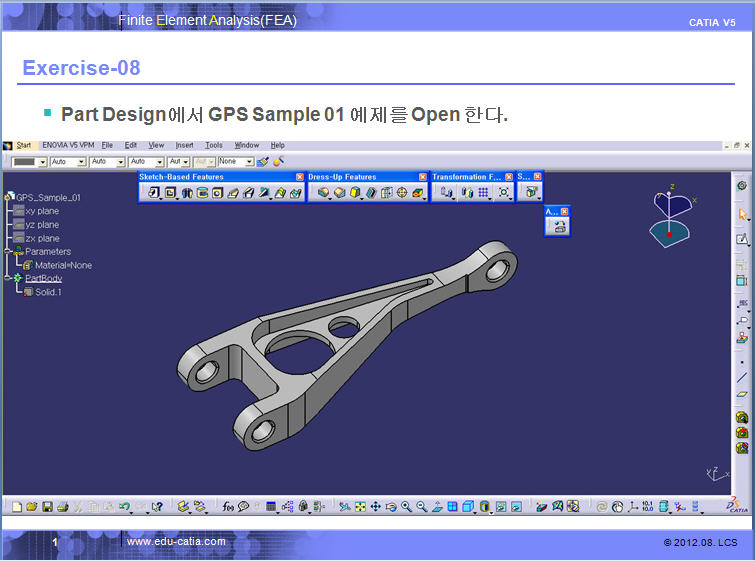The image size is (755, 562).
Task: Expand the Parameters tree node
Action: point(7,252)
